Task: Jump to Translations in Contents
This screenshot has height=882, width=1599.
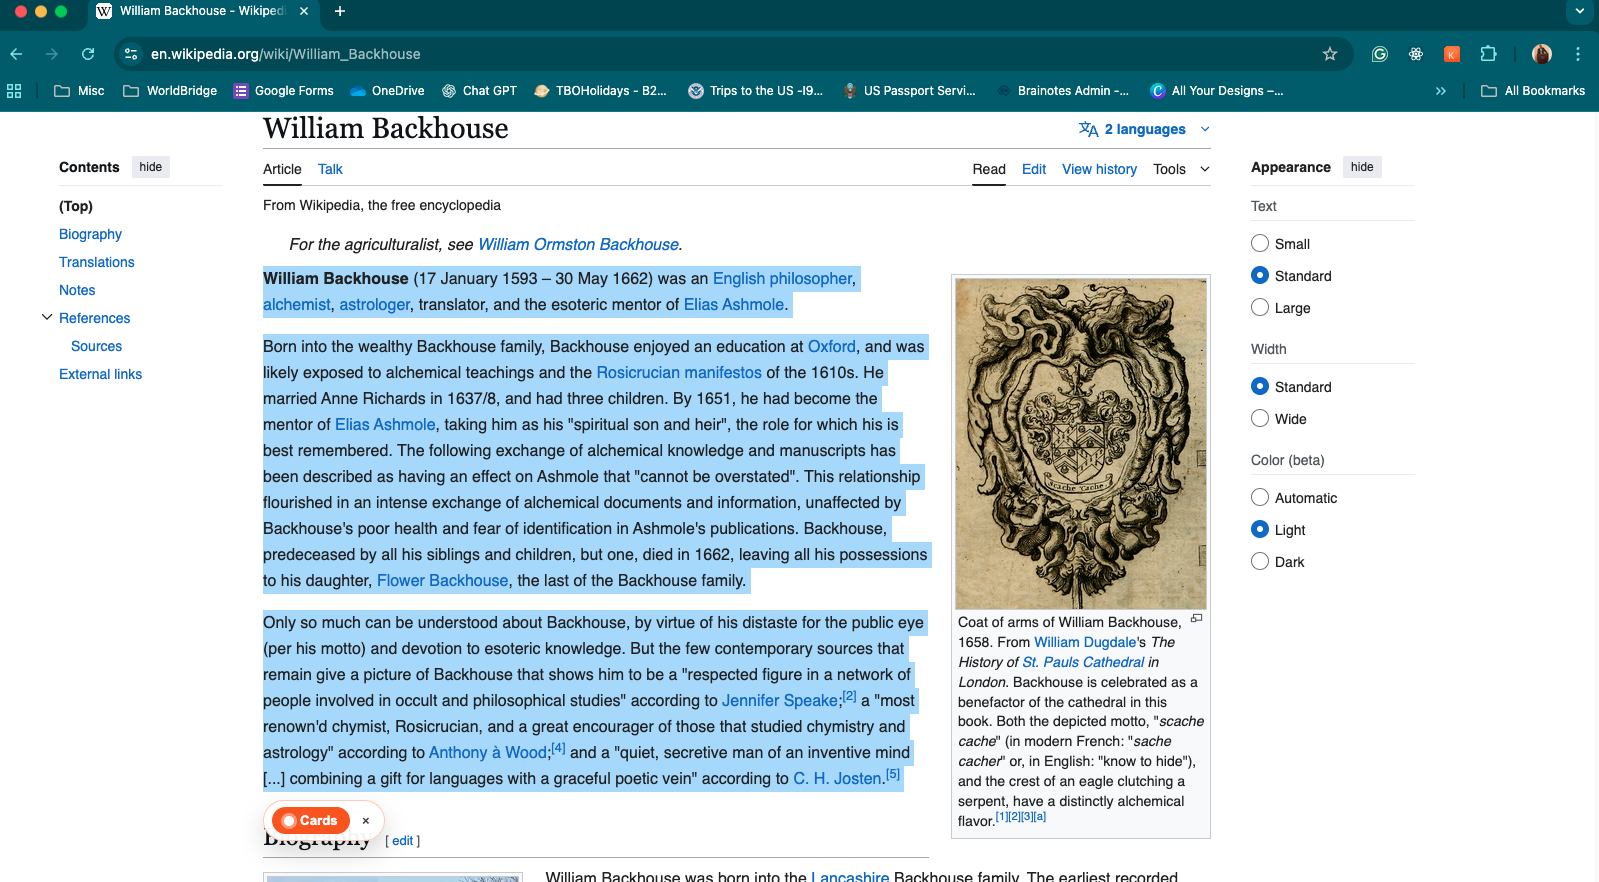Action: coord(96,262)
